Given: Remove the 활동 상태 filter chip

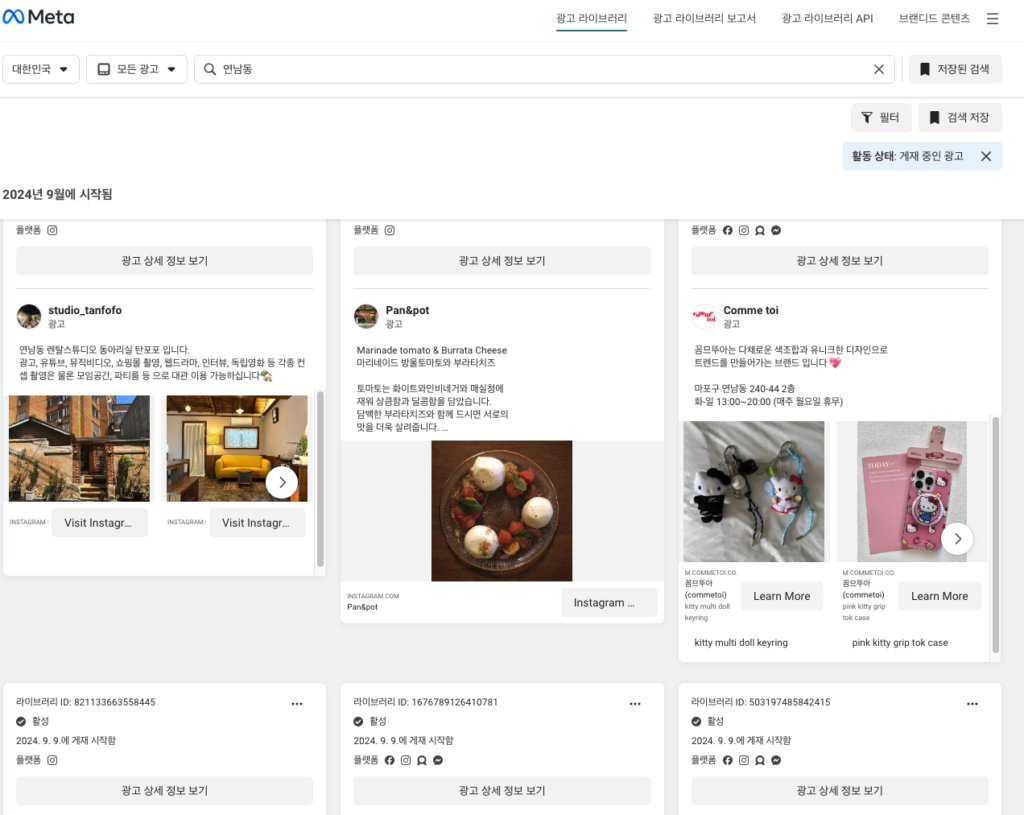Looking at the screenshot, I should pos(986,156).
